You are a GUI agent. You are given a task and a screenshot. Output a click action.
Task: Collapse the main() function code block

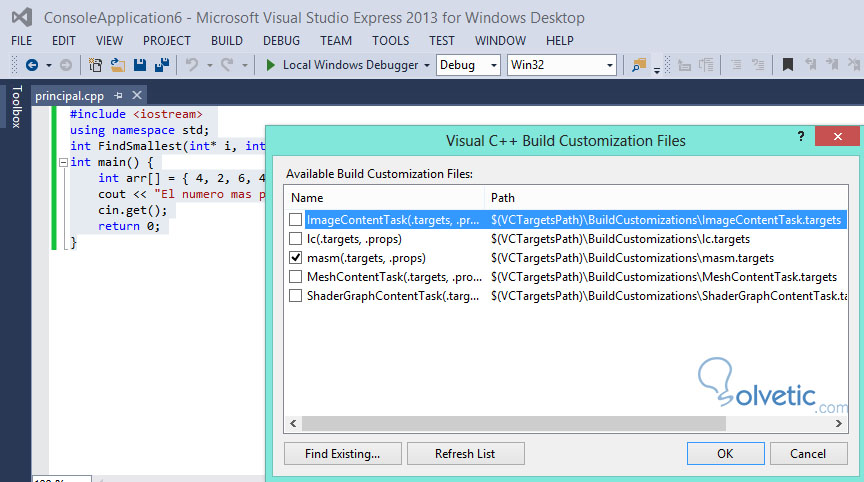tap(63, 163)
